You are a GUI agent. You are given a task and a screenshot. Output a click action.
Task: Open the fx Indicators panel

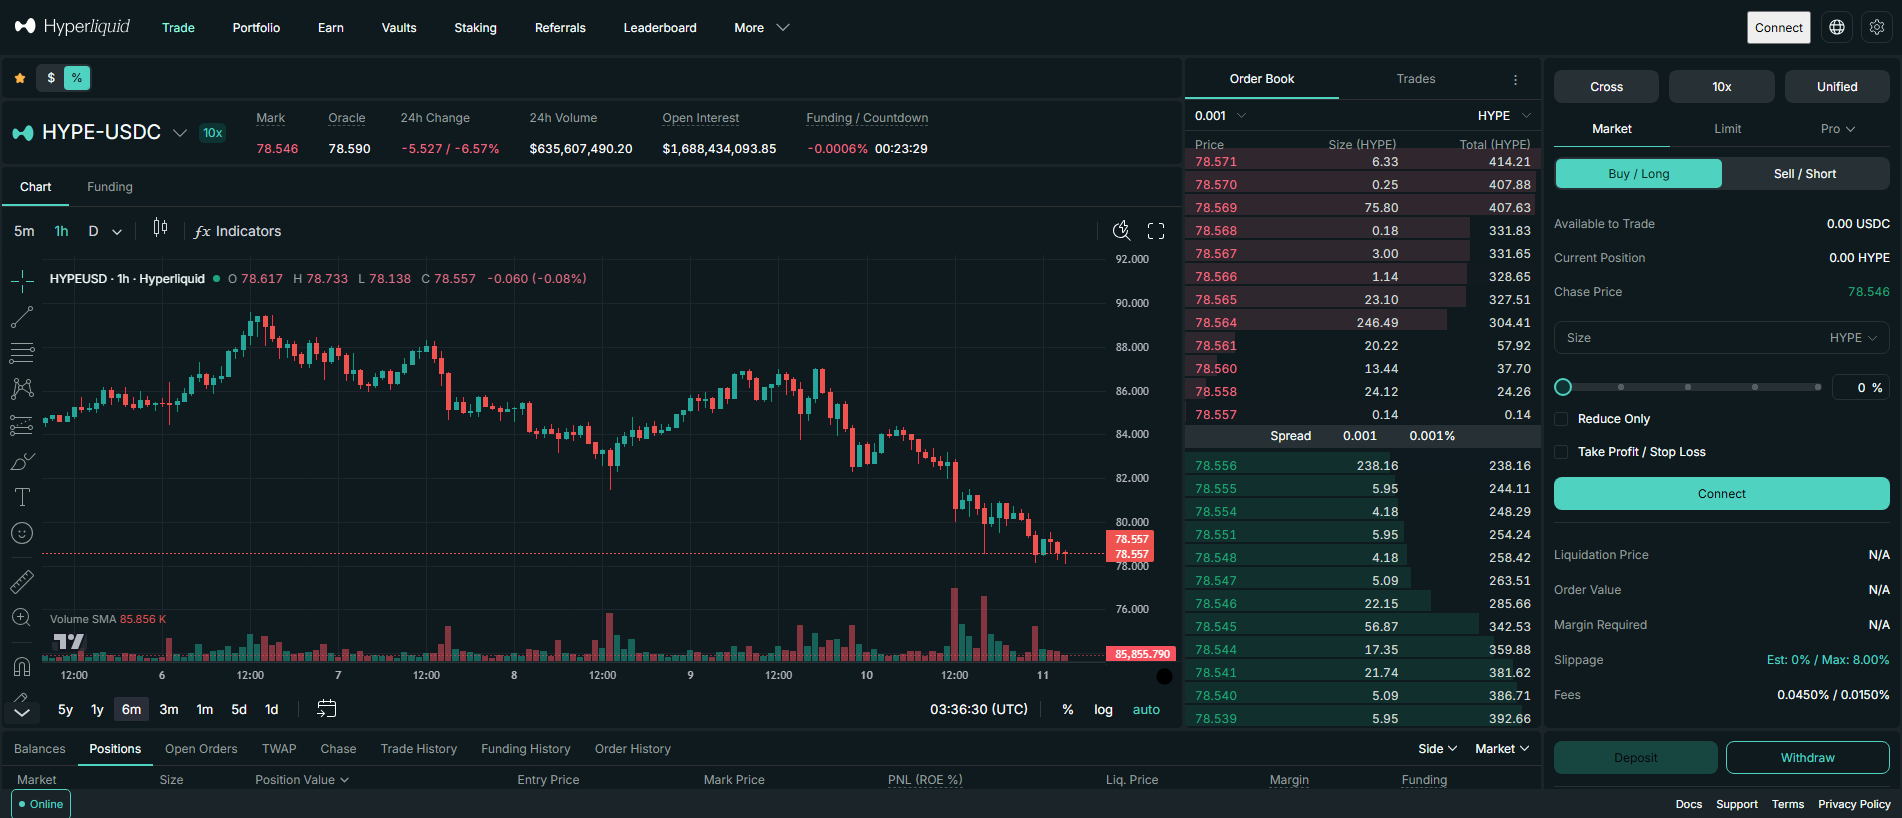[x=238, y=231]
